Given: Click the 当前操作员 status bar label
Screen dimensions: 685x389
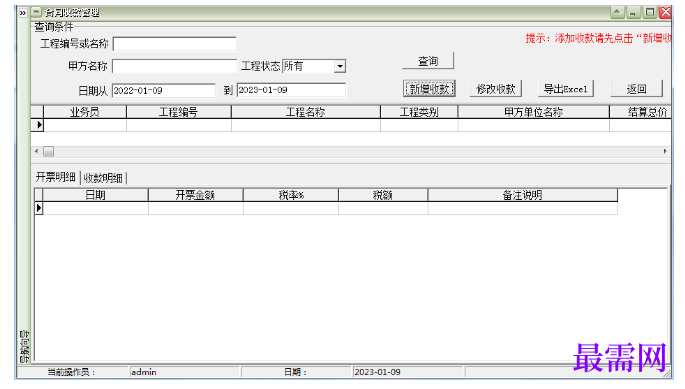Looking at the screenshot, I should tap(71, 372).
